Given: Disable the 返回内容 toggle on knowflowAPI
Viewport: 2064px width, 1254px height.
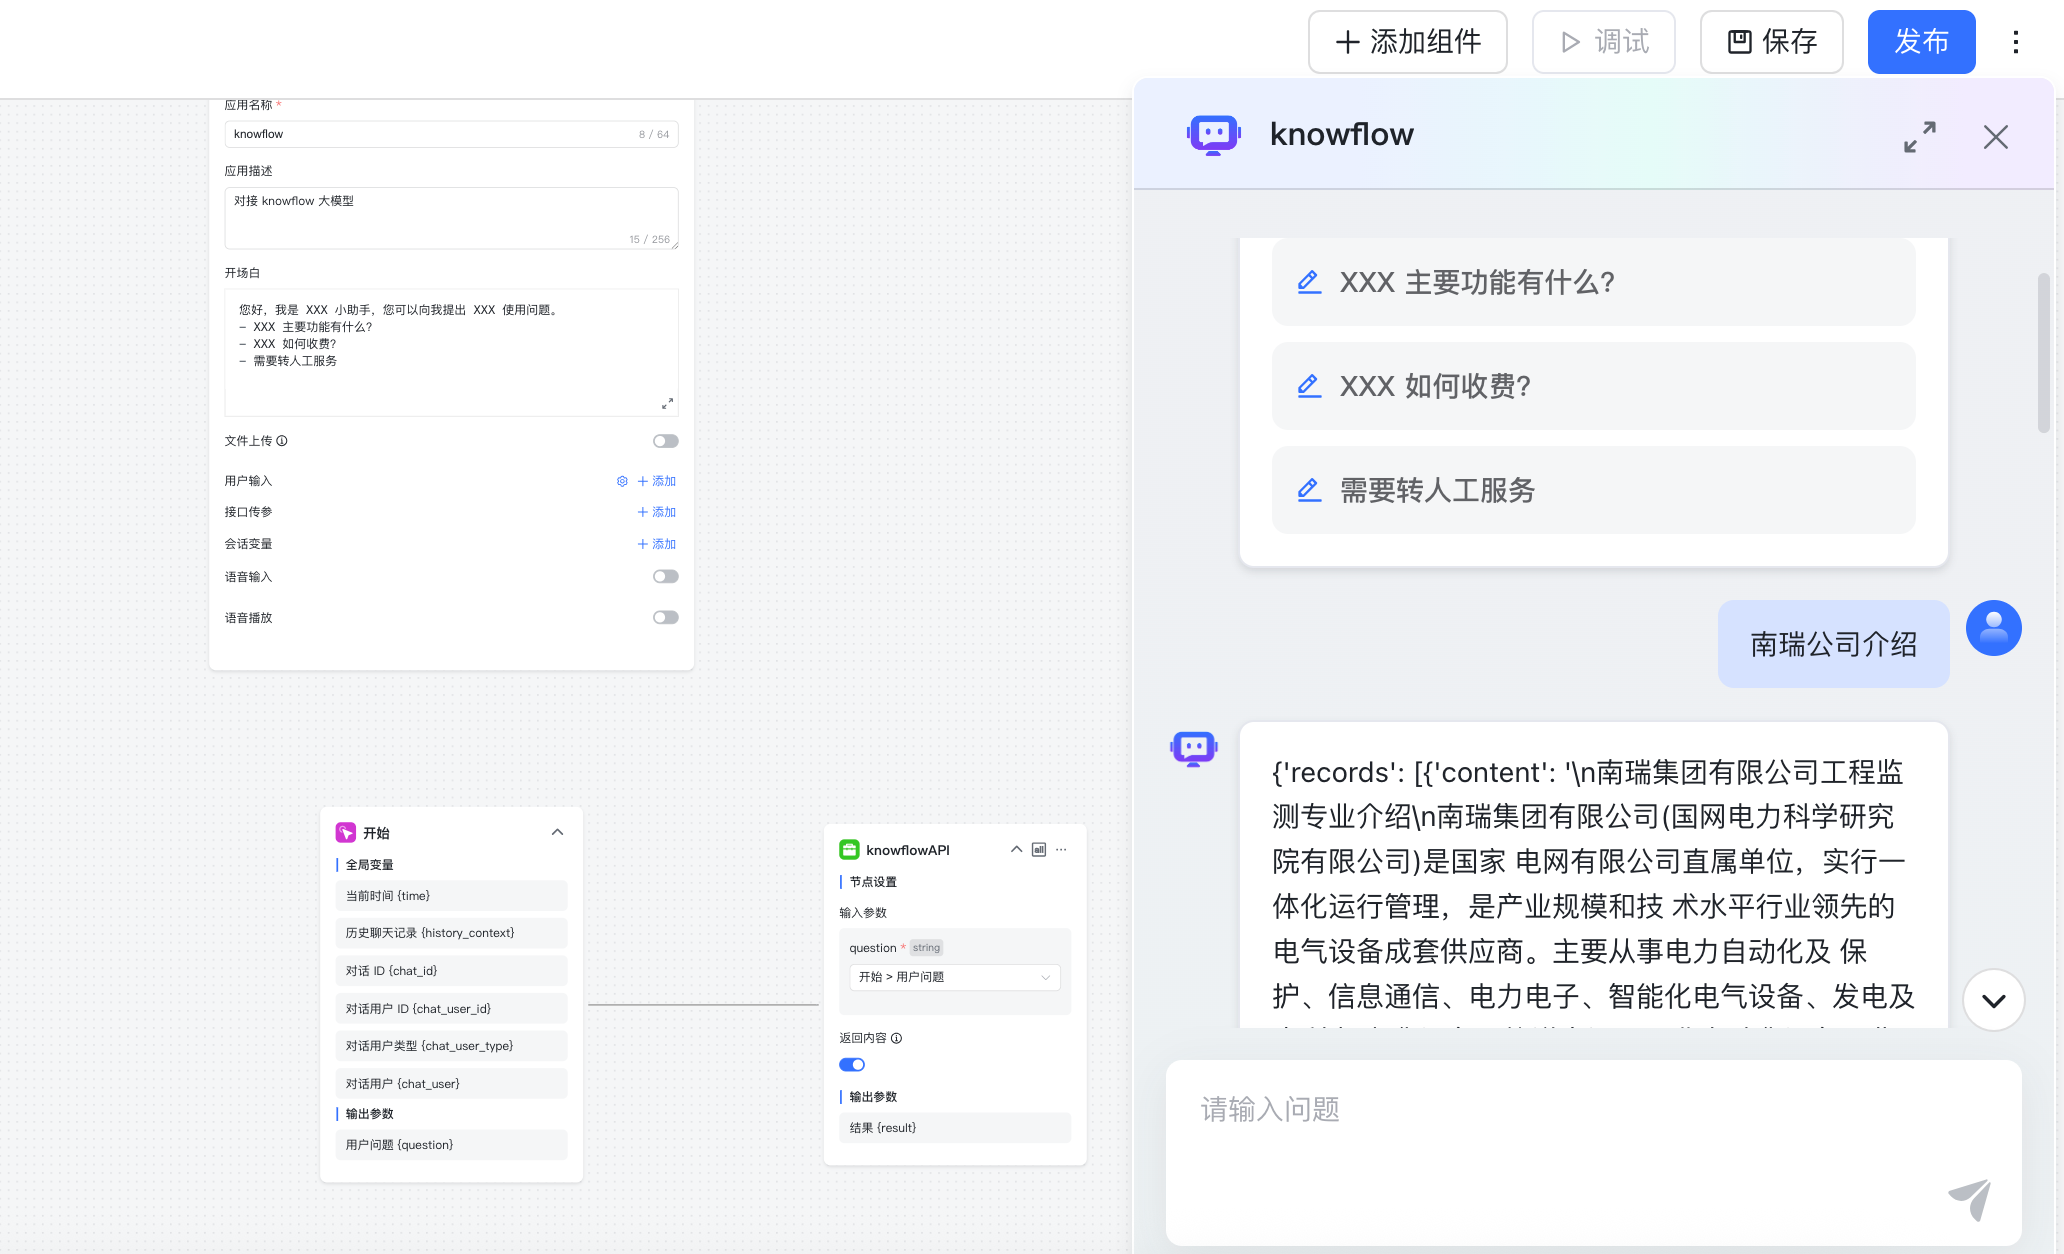Looking at the screenshot, I should [851, 1064].
